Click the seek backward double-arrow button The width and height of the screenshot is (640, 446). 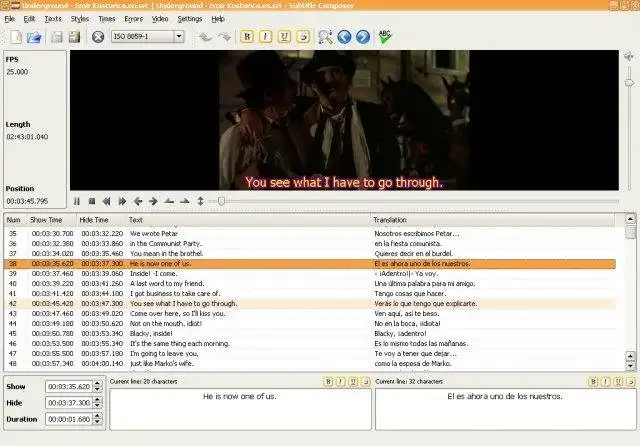107,201
